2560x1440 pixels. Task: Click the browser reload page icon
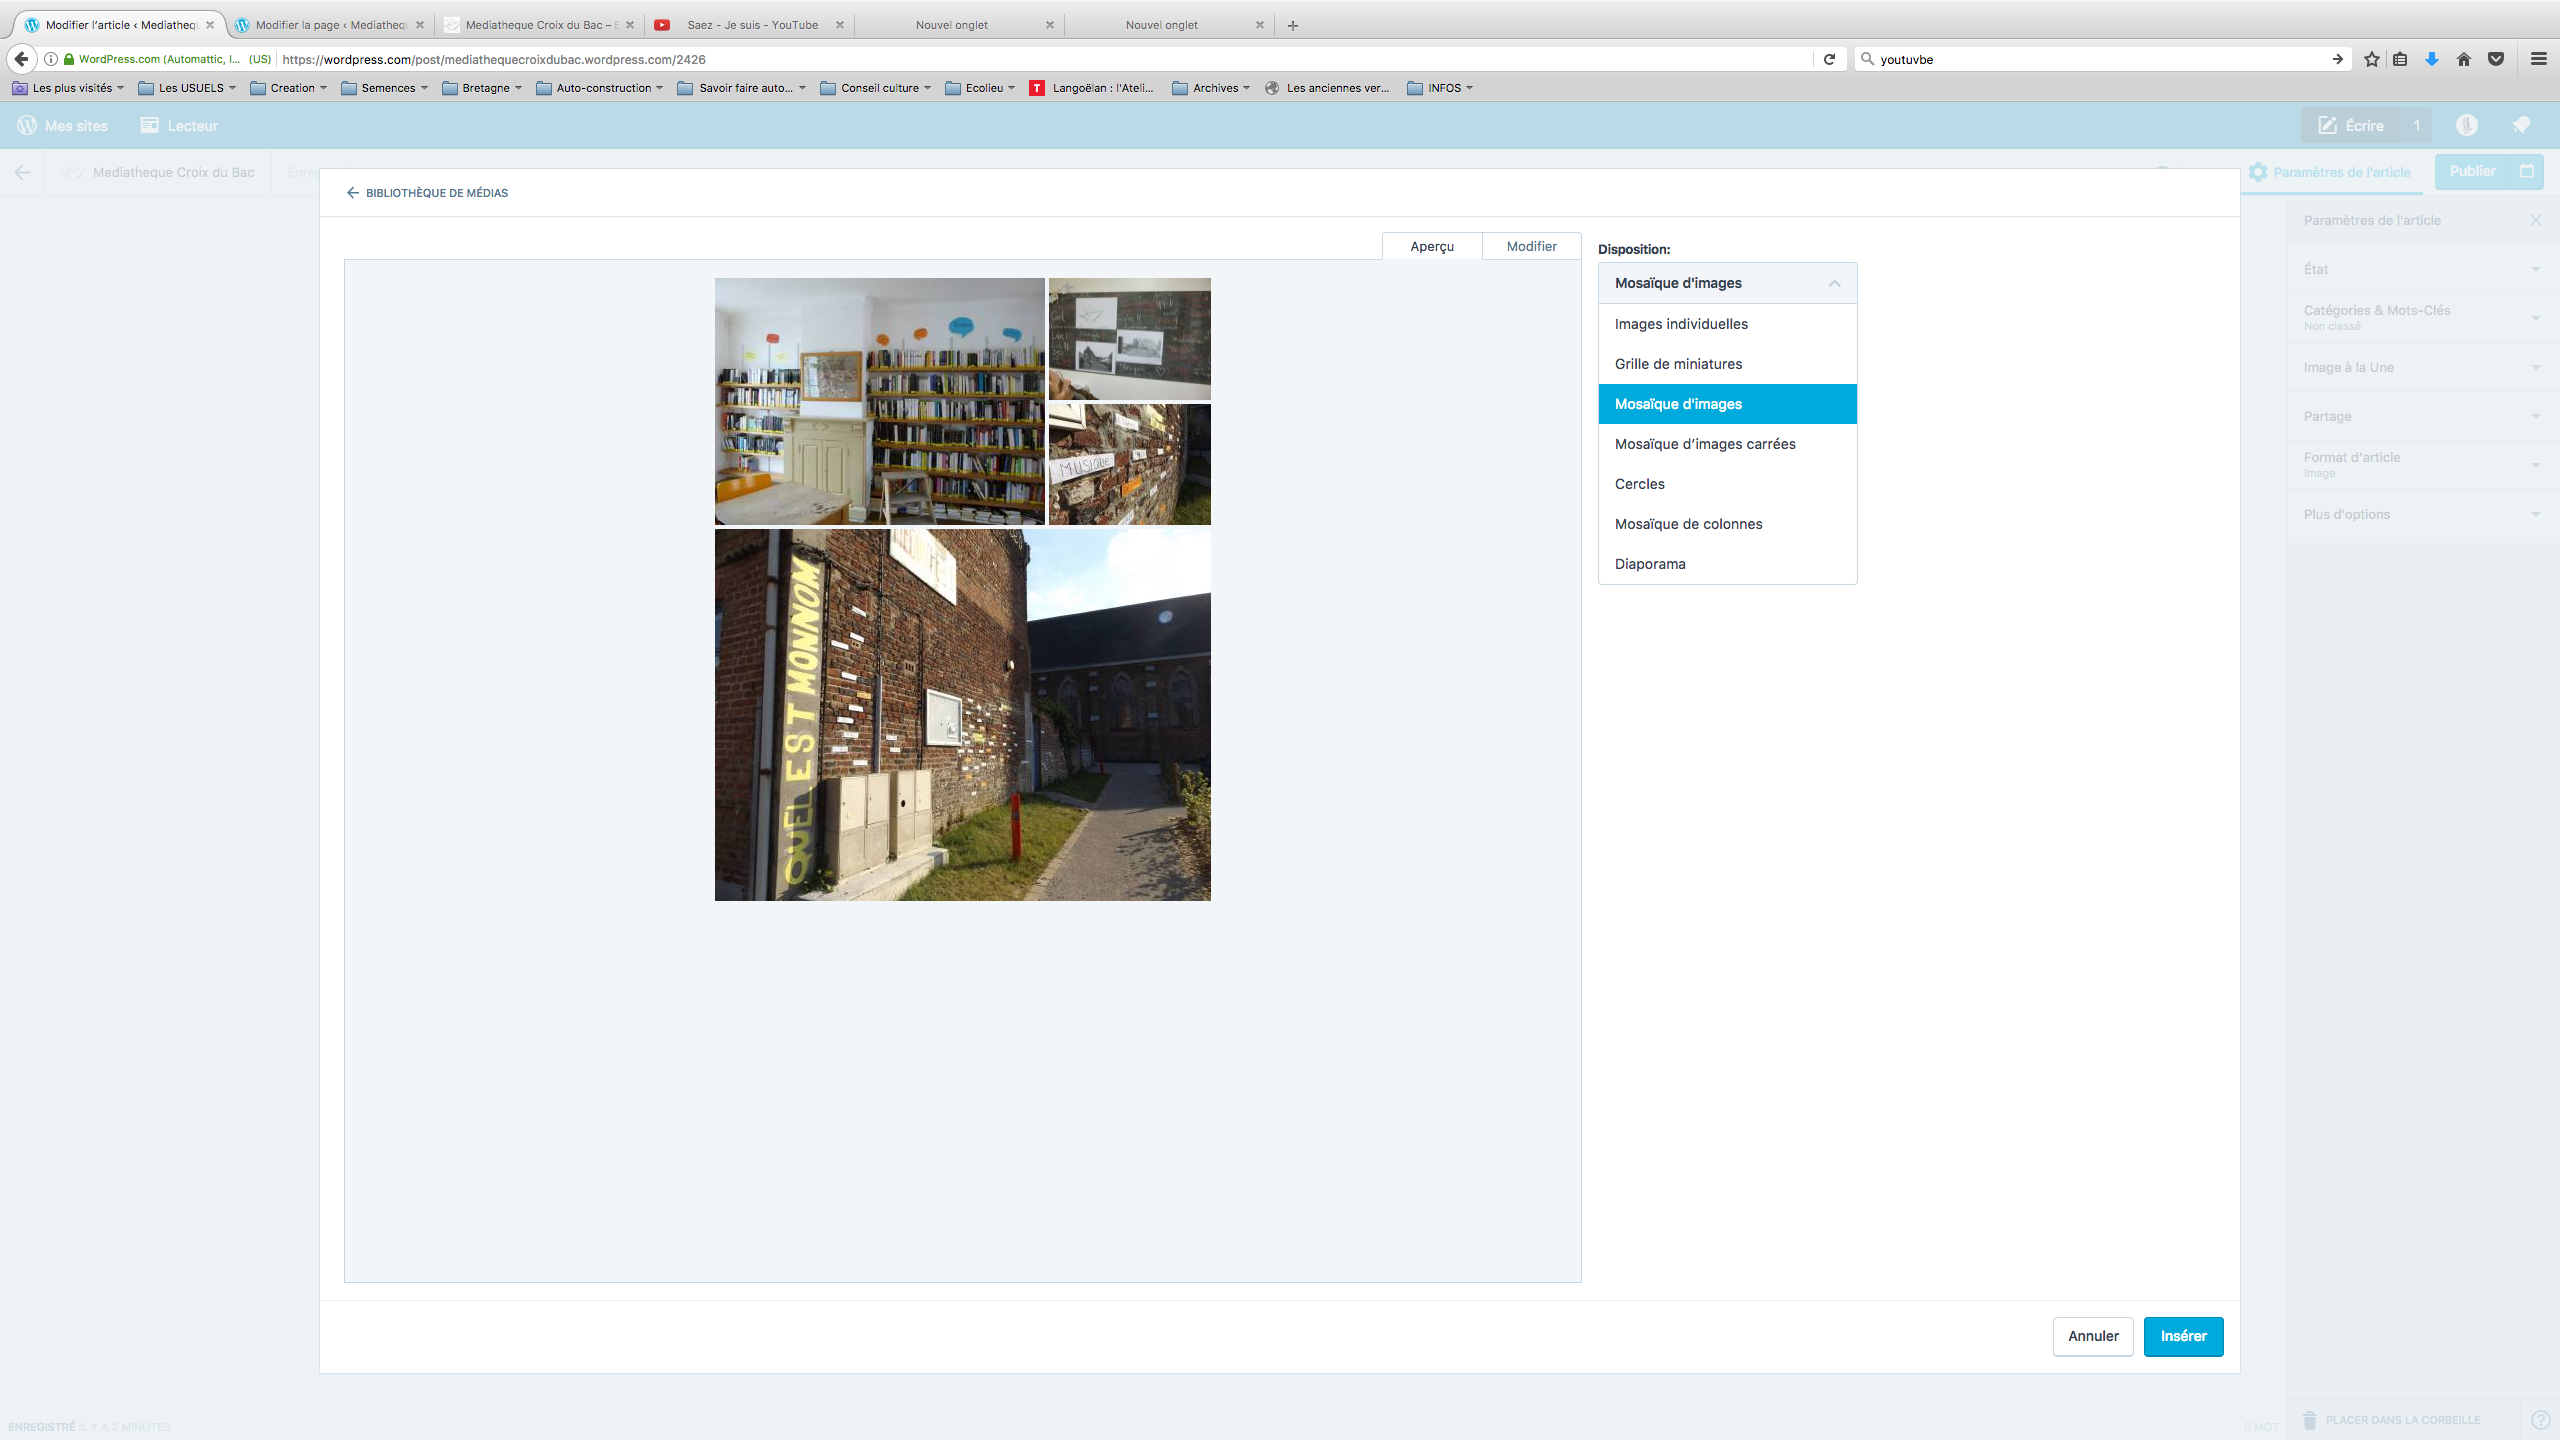(x=1829, y=59)
